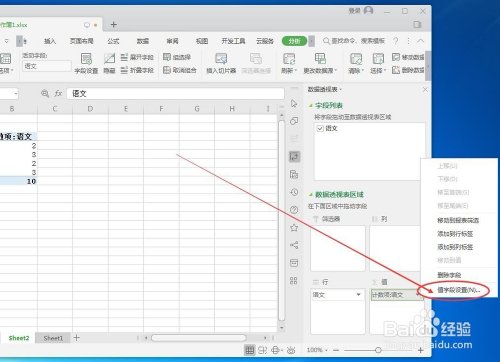
Task: Switch to the Sheet2 tab
Action: coord(19,338)
